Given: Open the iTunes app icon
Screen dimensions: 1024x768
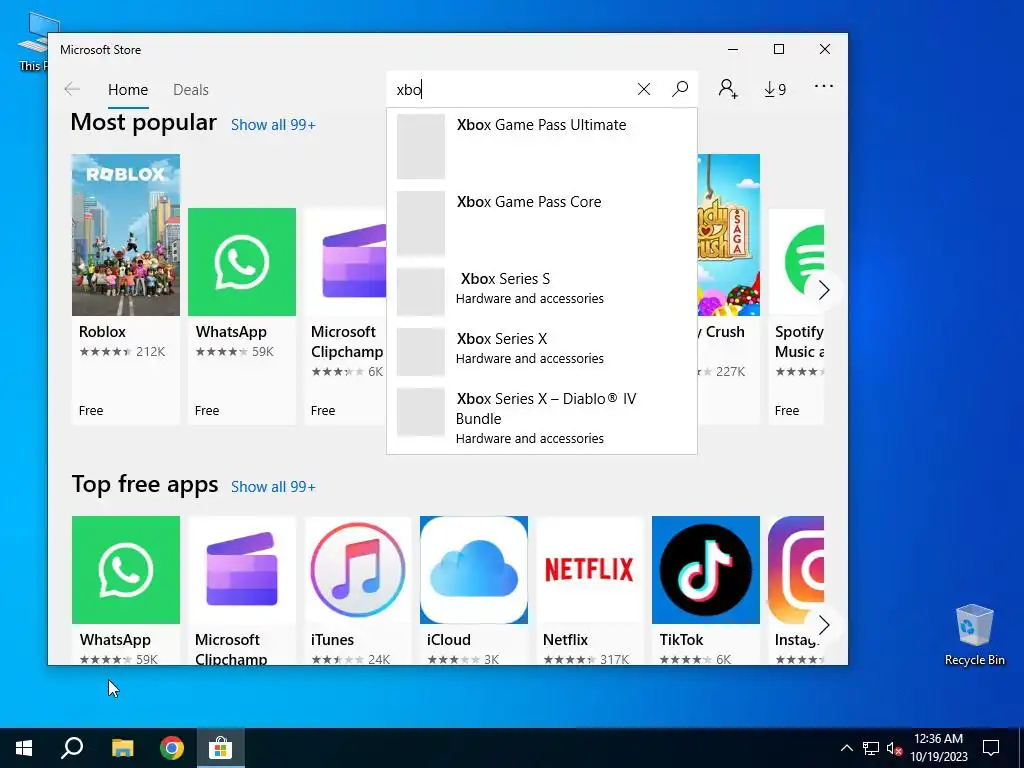Looking at the screenshot, I should 358,569.
